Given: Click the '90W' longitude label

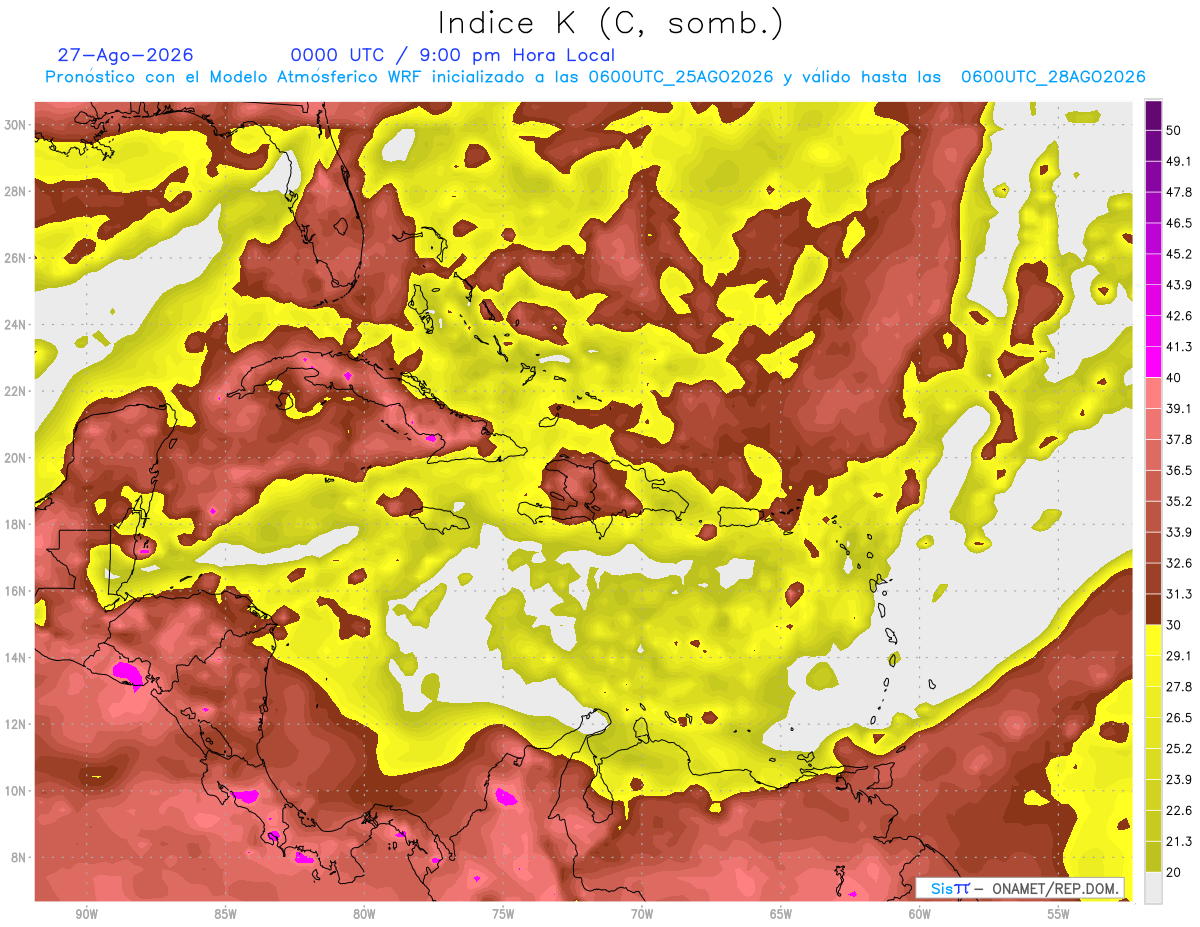Looking at the screenshot, I should pos(86,914).
